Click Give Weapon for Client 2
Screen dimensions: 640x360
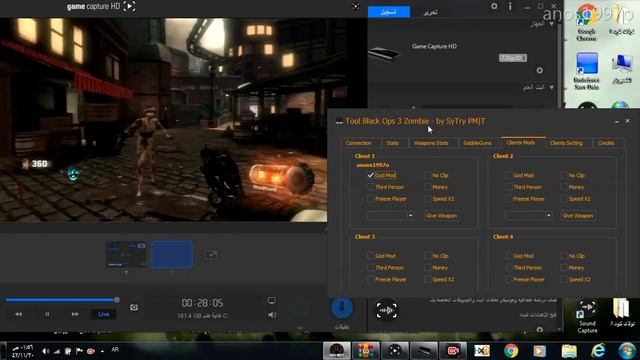[578, 216]
